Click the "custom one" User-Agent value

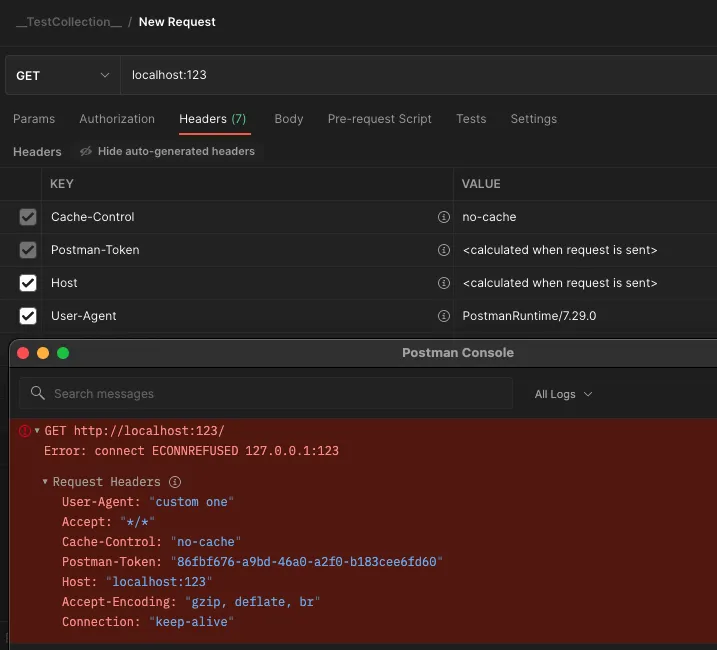pyautogui.click(x=191, y=502)
